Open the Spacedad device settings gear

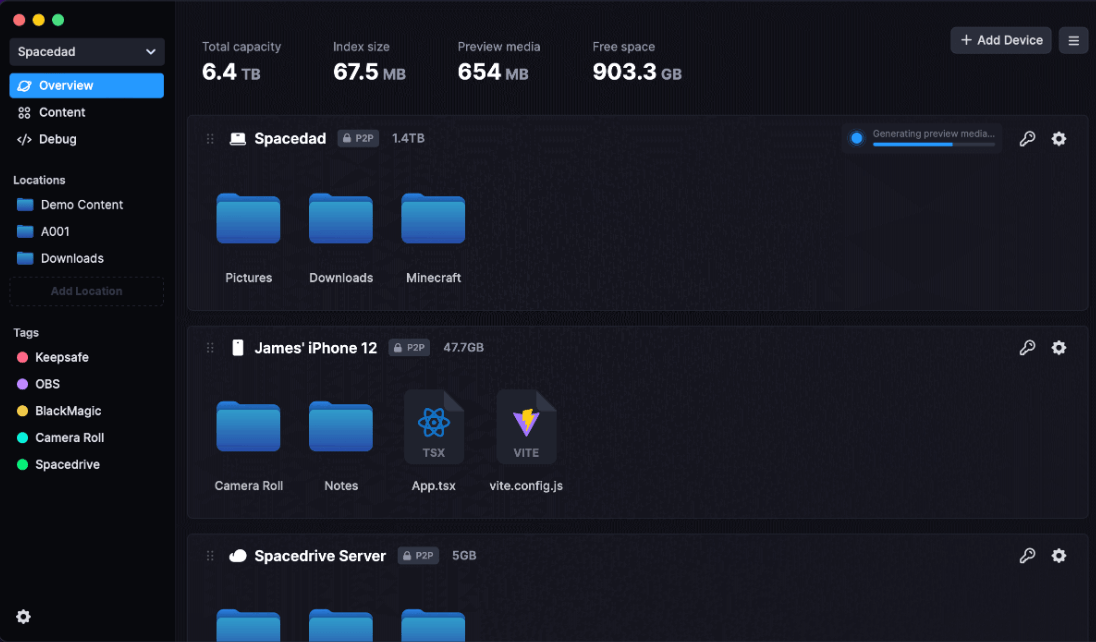point(1059,138)
